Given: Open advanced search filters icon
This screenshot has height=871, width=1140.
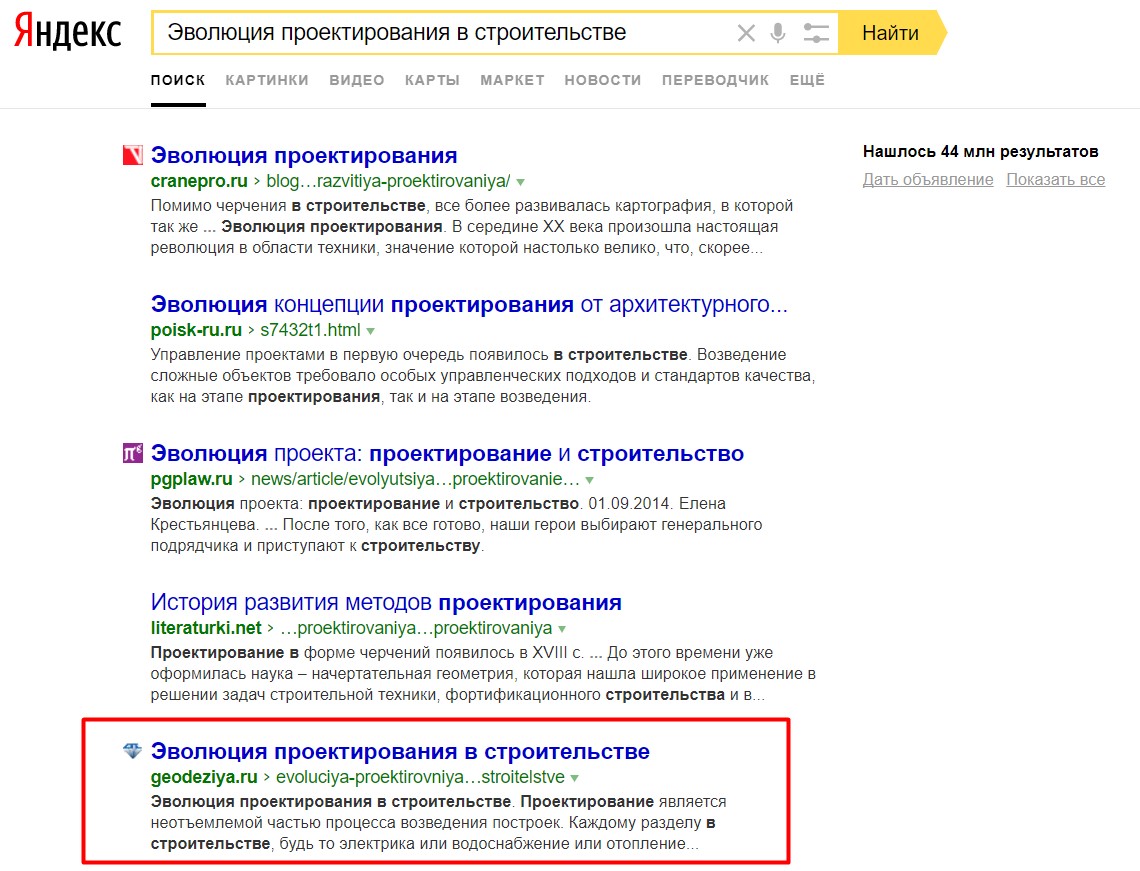Looking at the screenshot, I should coord(816,33).
